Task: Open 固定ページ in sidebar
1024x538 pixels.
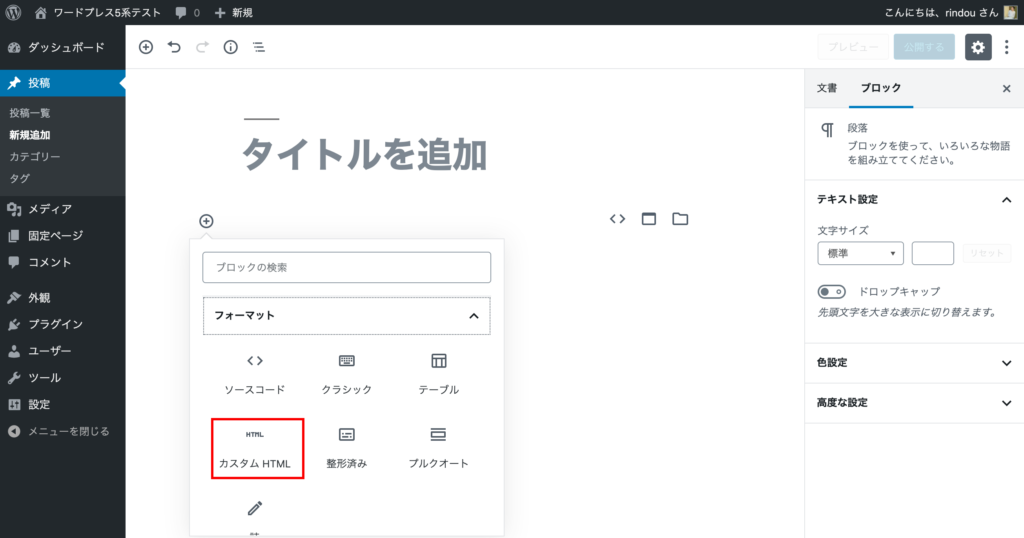Action: coord(63,236)
